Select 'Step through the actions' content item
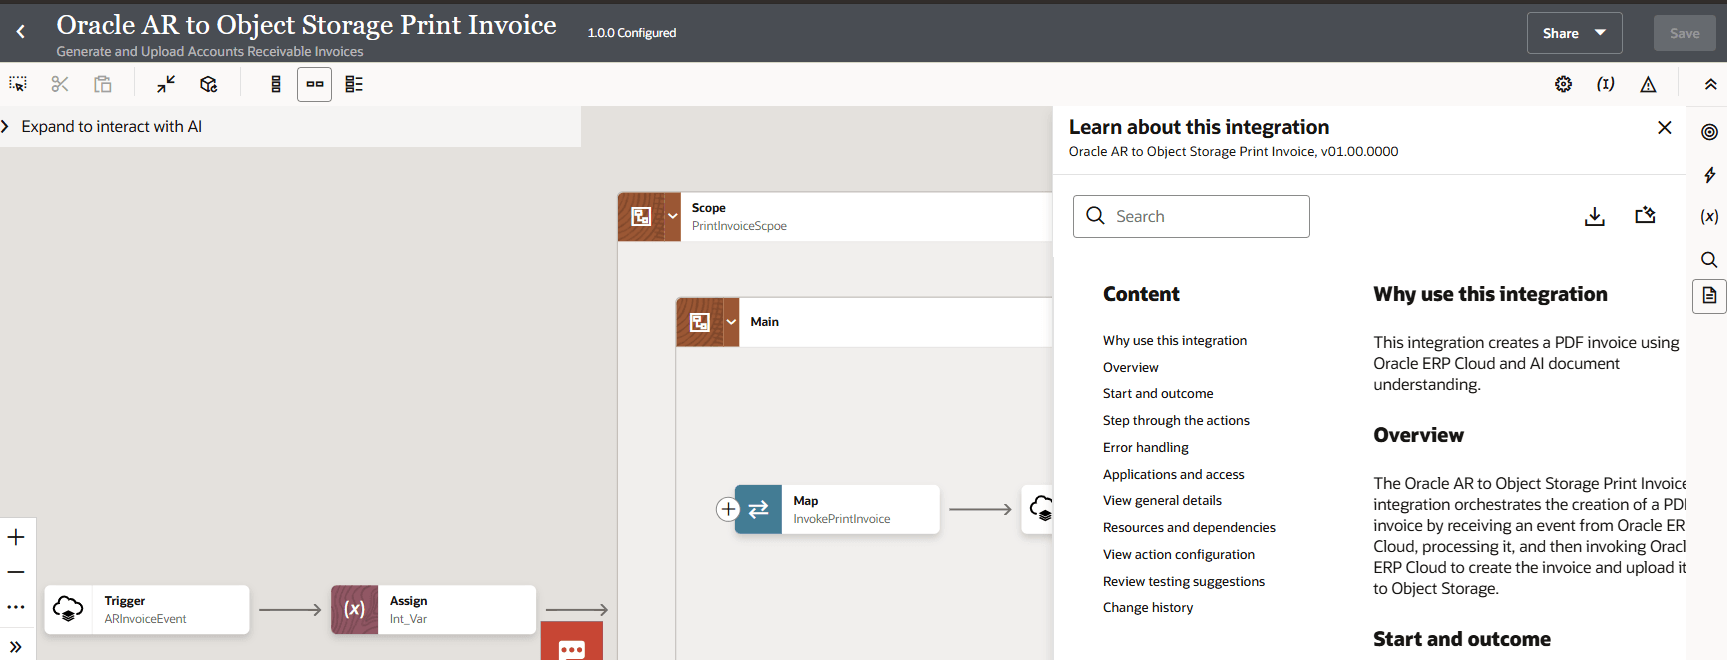Image resolution: width=1727 pixels, height=660 pixels. click(1176, 420)
